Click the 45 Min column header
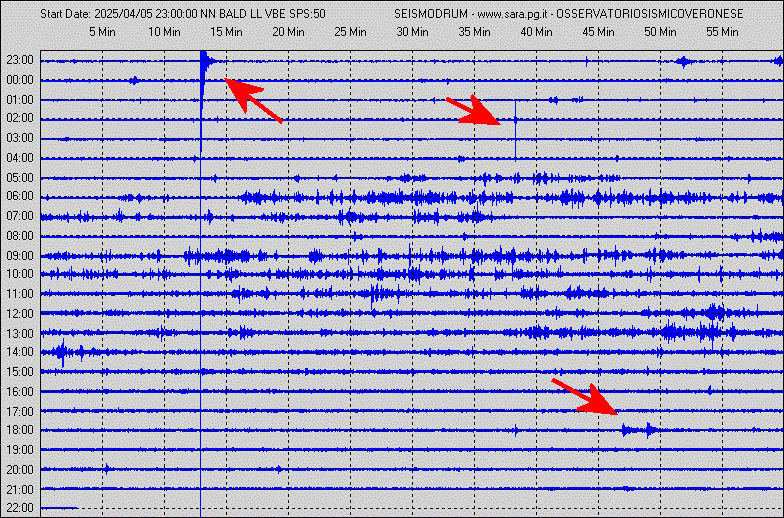 pyautogui.click(x=598, y=32)
